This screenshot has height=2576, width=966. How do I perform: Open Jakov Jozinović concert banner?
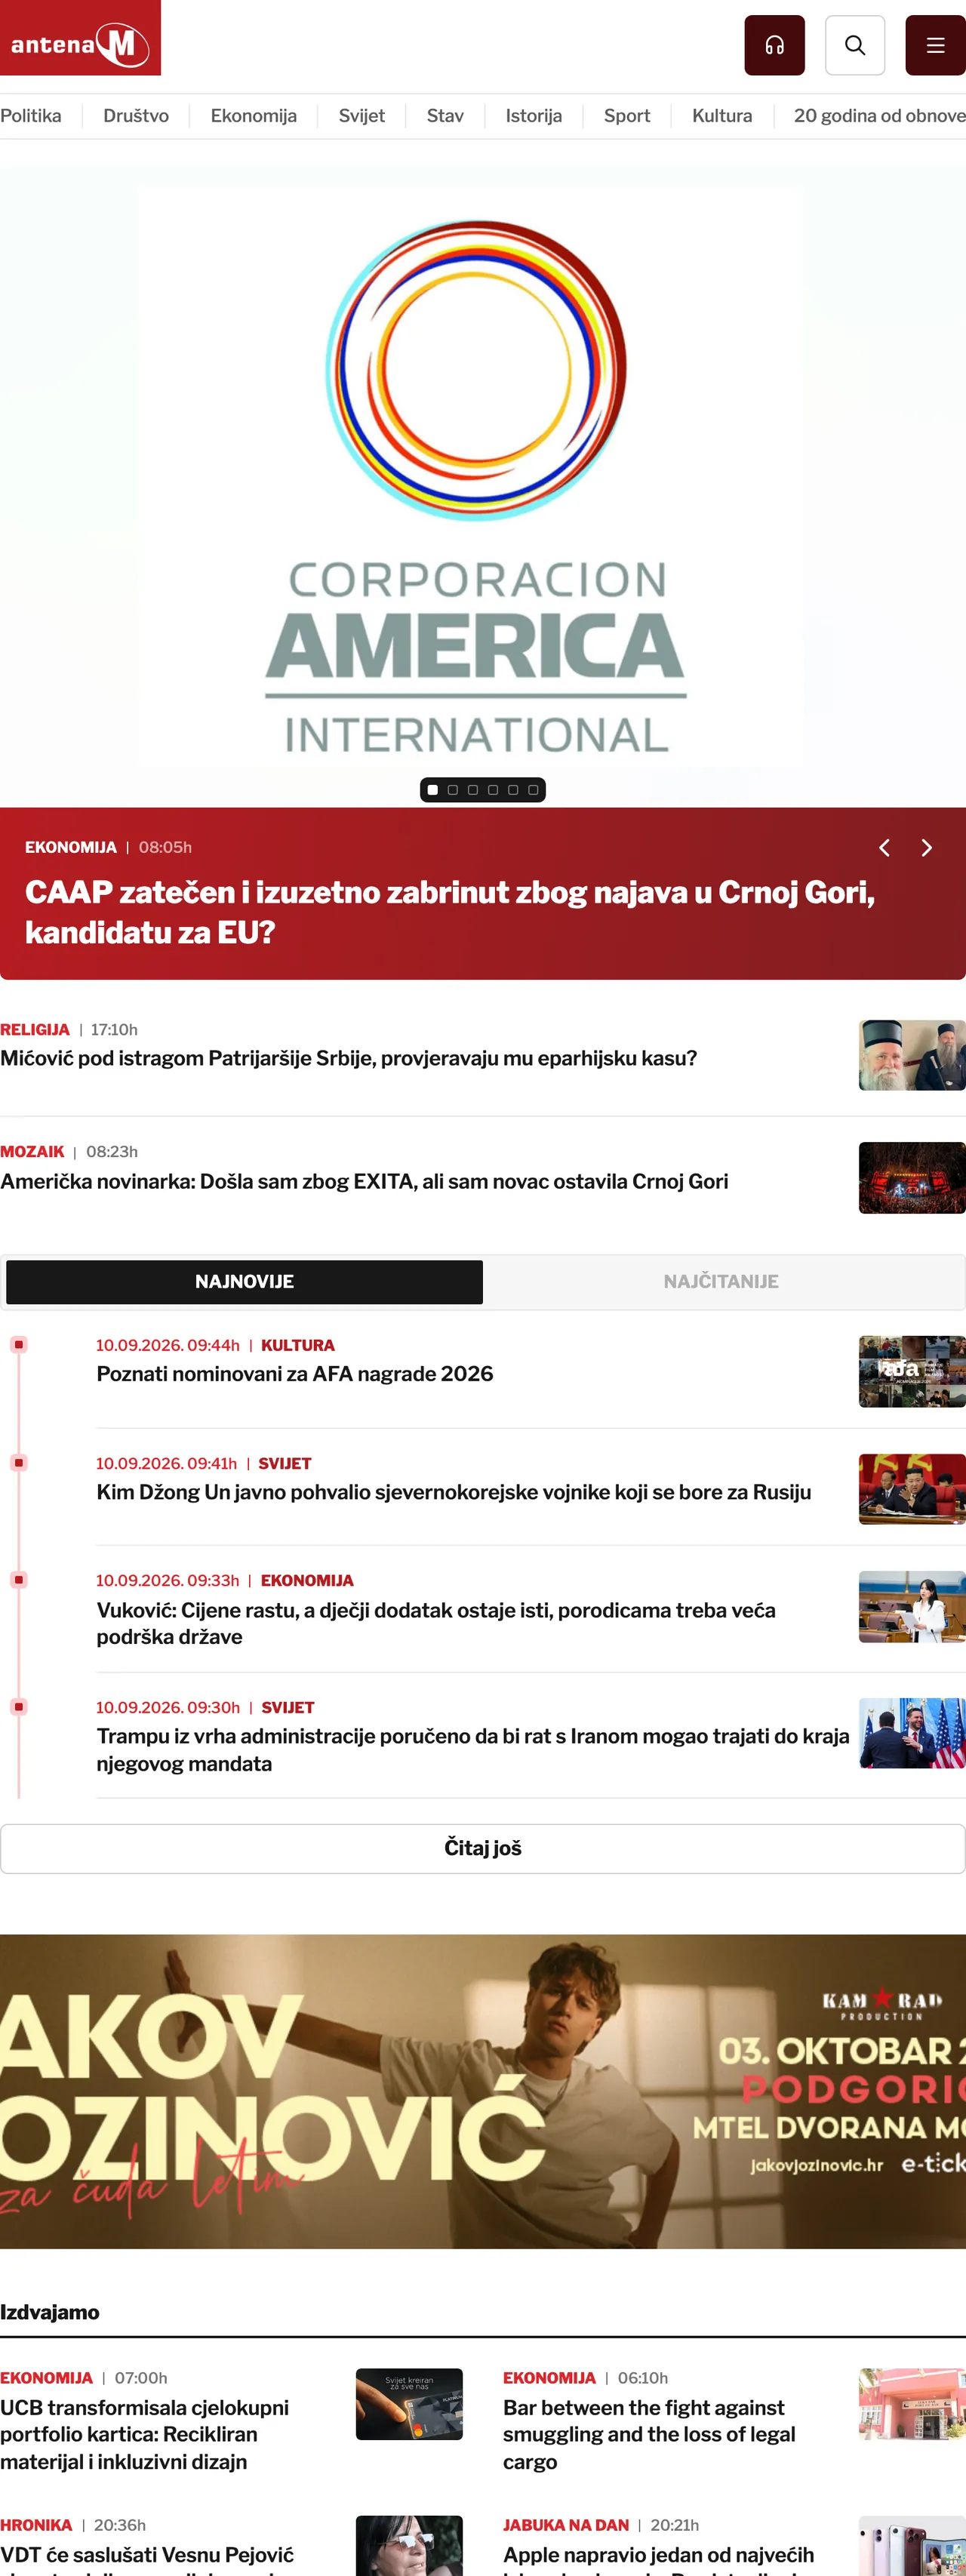(483, 2091)
